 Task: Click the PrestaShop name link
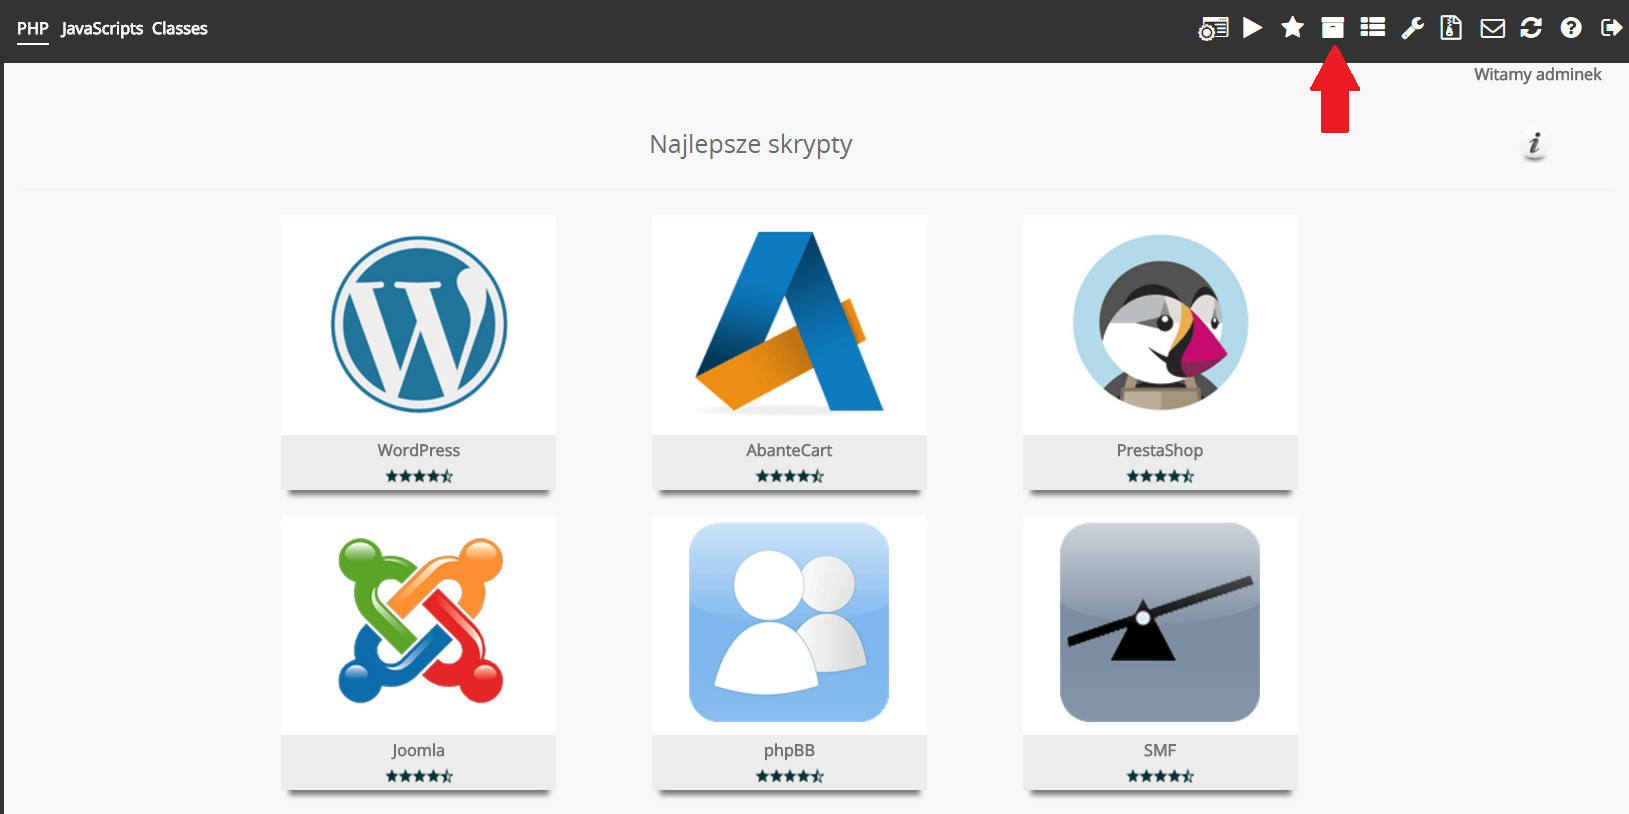[1159, 450]
